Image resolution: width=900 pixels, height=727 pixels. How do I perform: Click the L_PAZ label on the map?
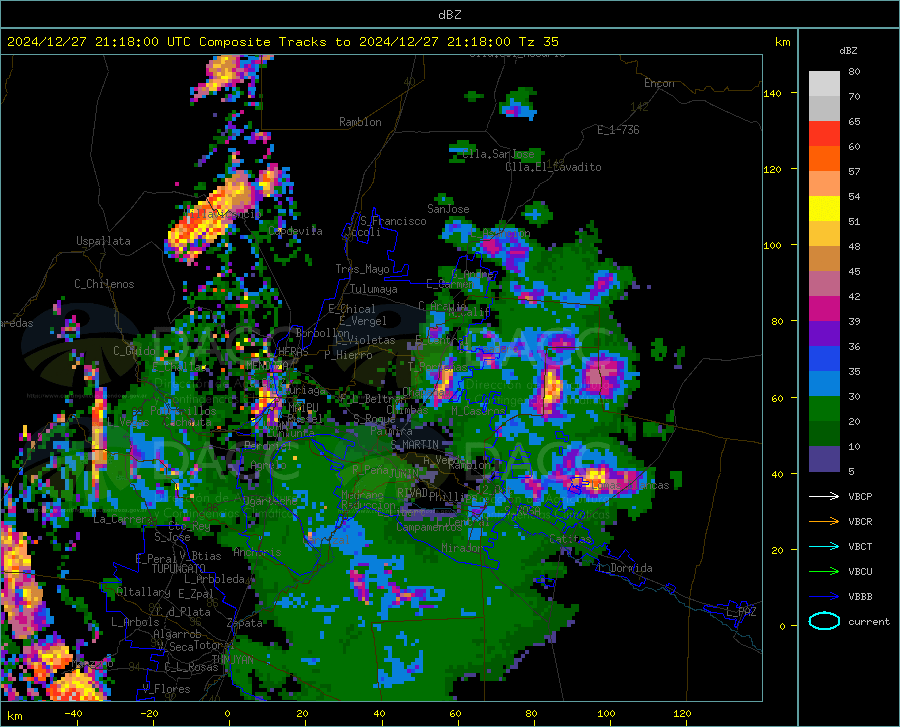741,612
